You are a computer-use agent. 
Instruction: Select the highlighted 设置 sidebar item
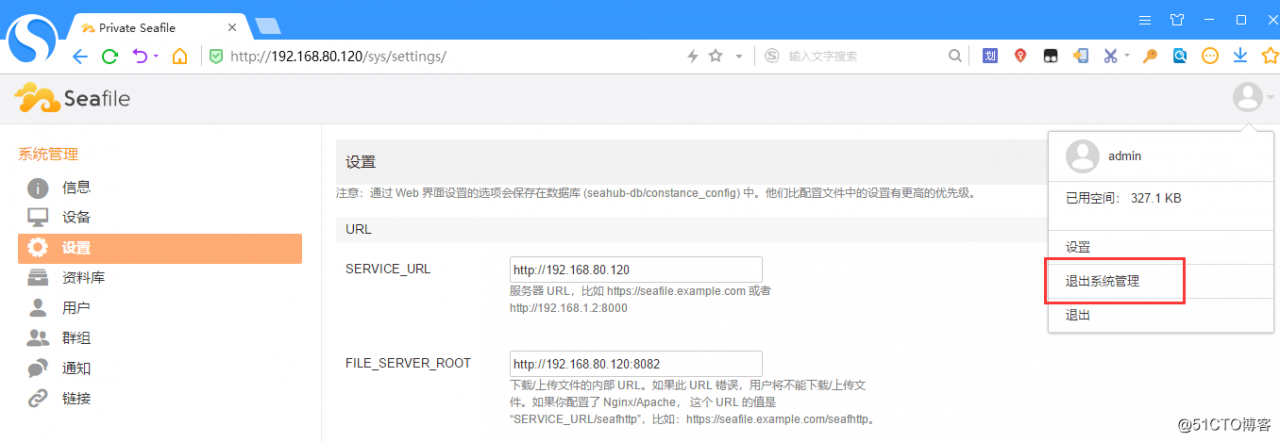160,248
